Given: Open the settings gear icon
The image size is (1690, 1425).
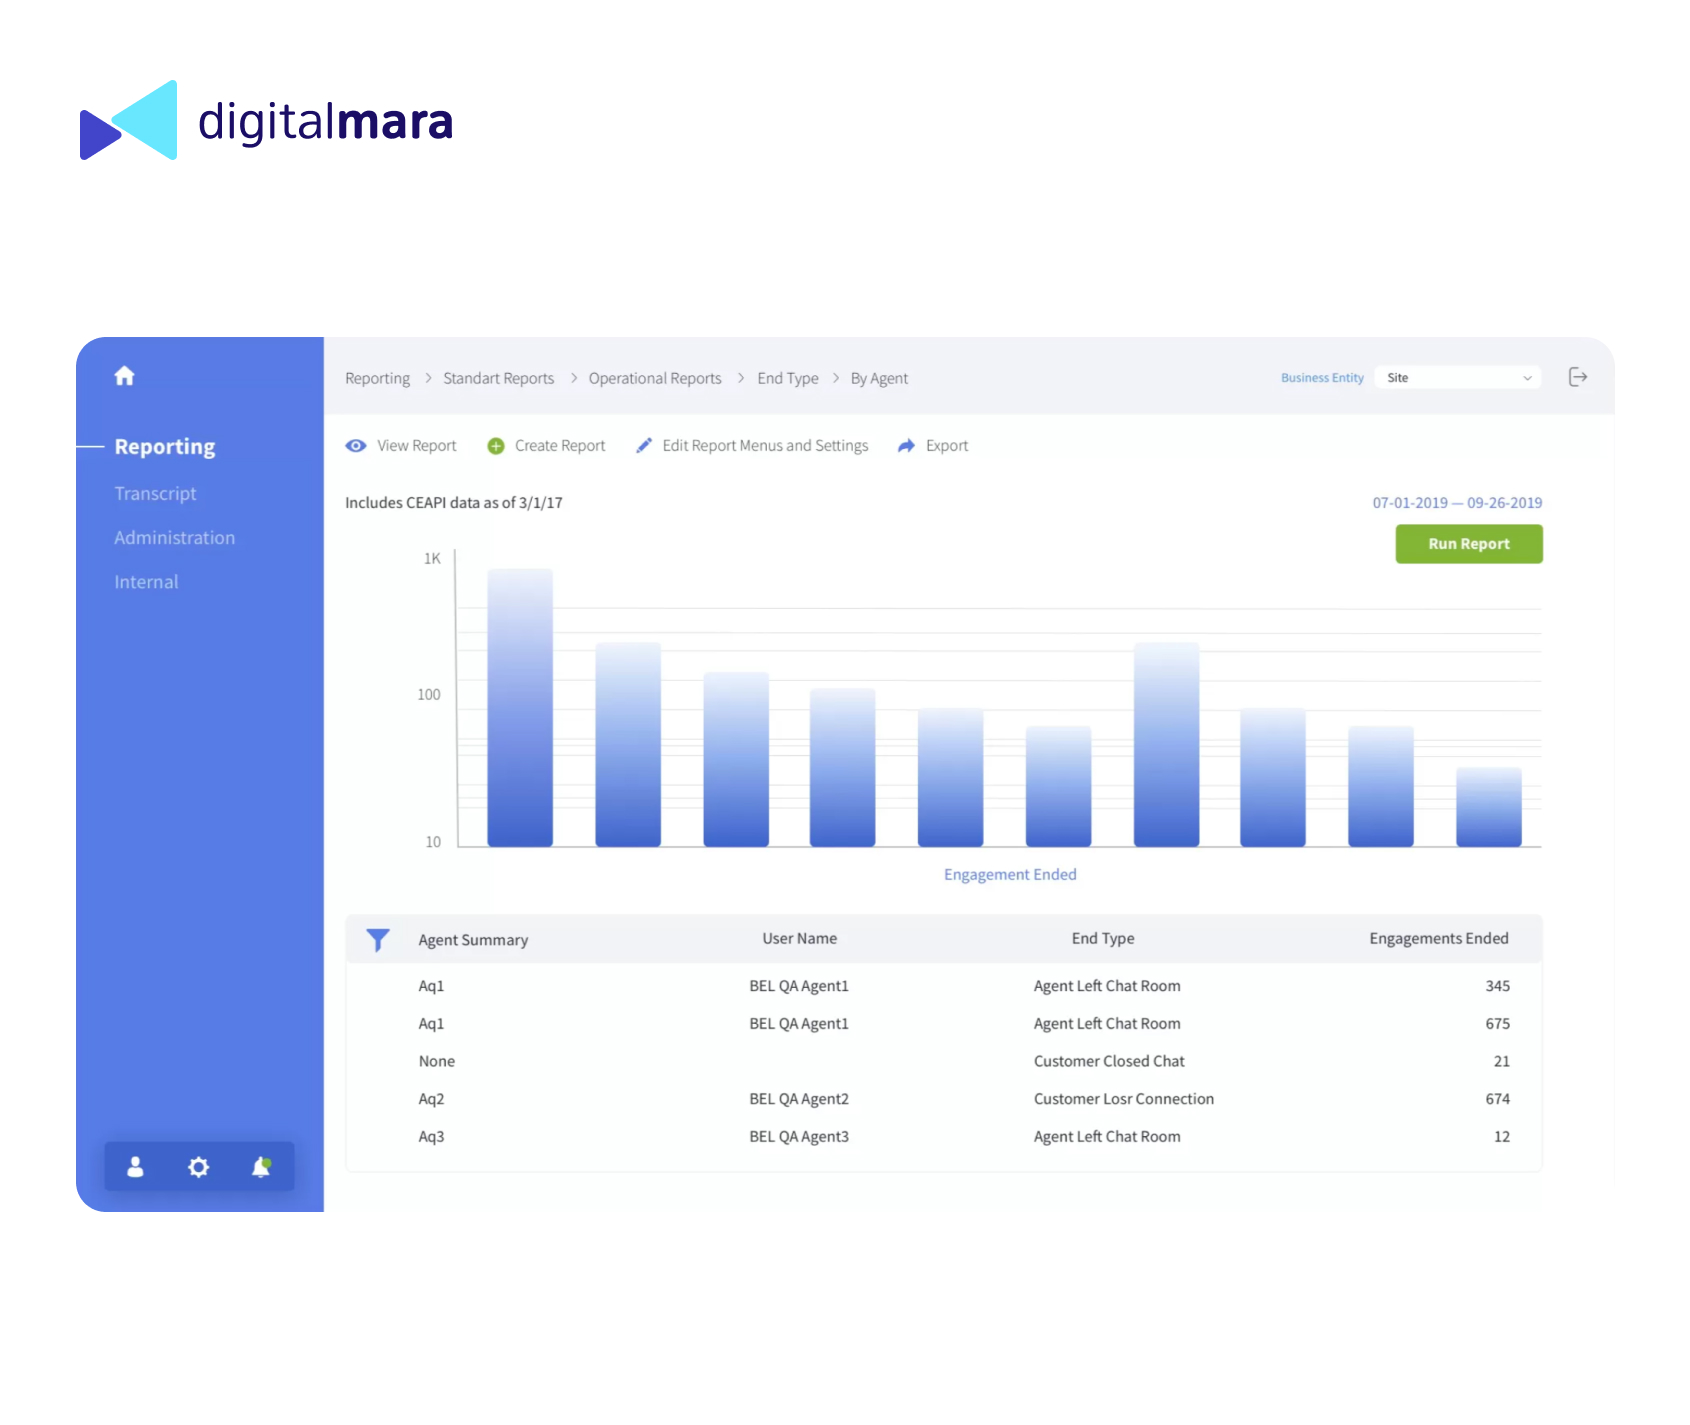Looking at the screenshot, I should (199, 1167).
